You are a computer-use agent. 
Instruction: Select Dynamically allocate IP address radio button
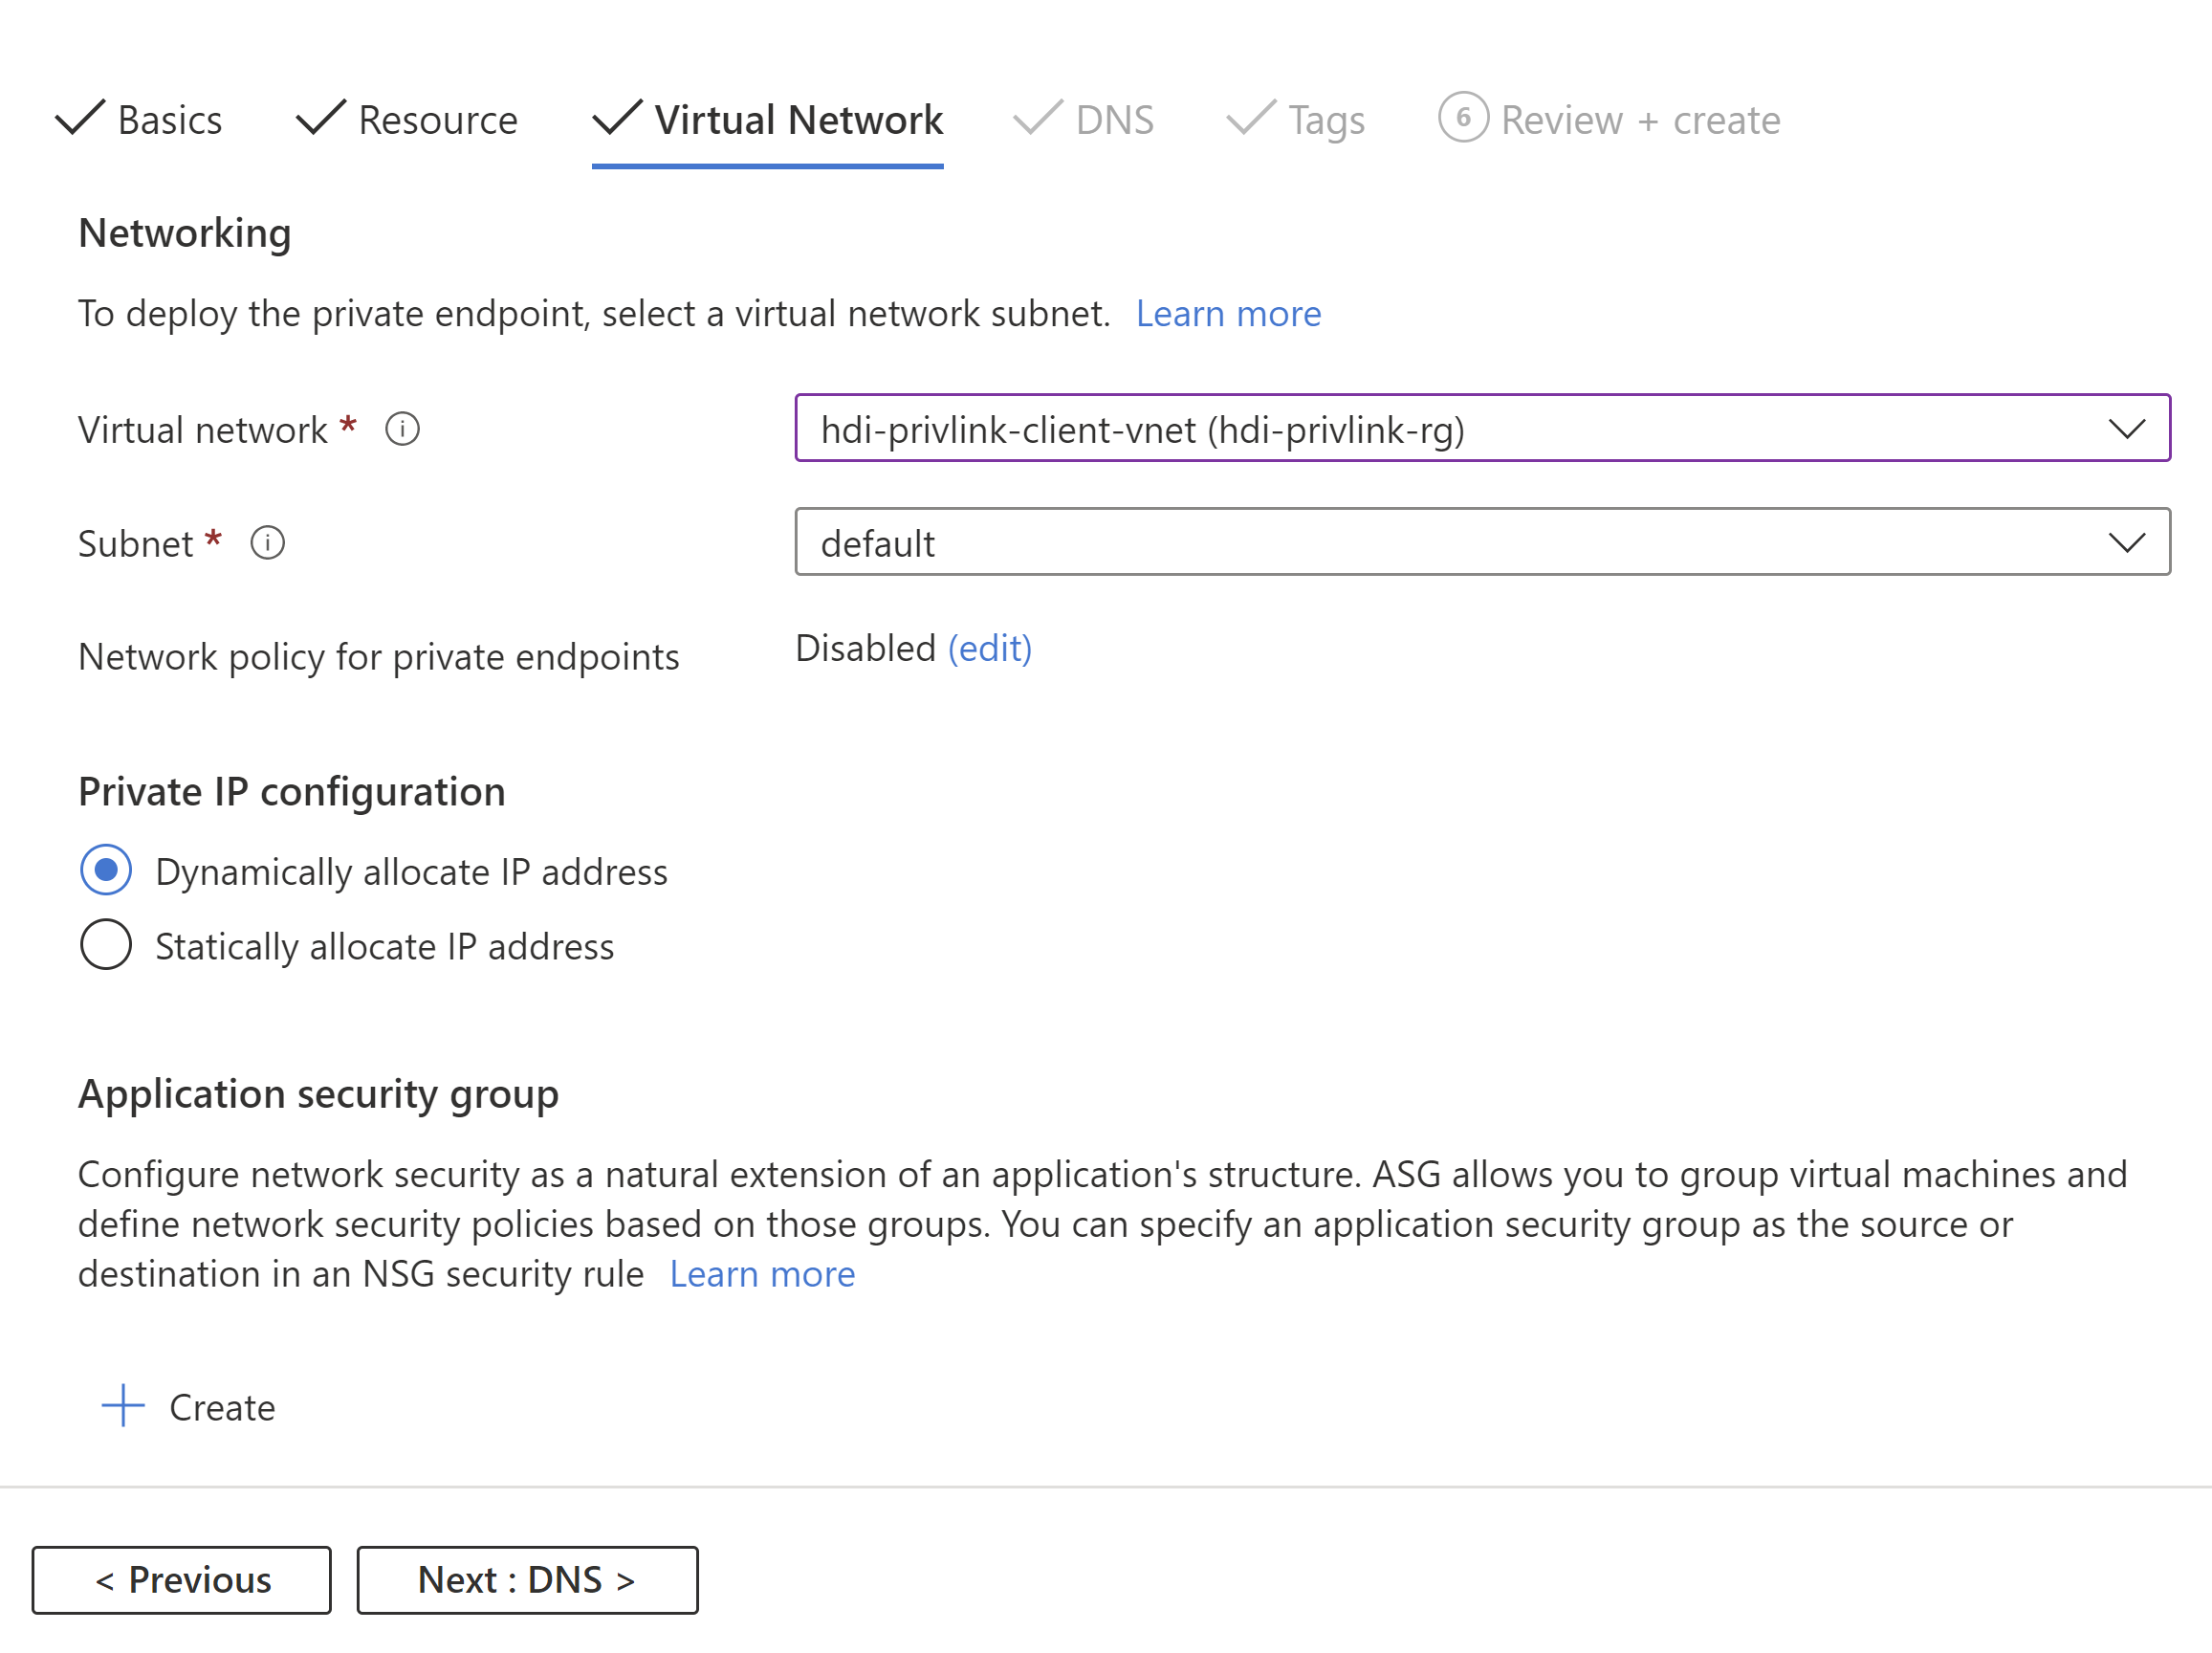106,870
